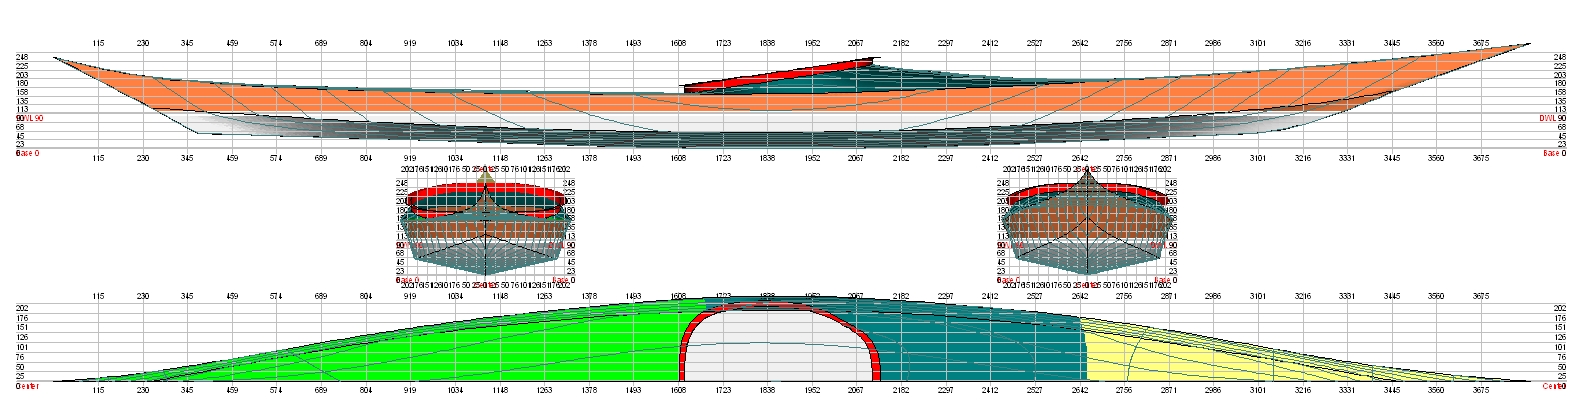The width and height of the screenshot is (1583, 410).
Task: Click height label 248 left of profile view
Action: click(x=21, y=57)
